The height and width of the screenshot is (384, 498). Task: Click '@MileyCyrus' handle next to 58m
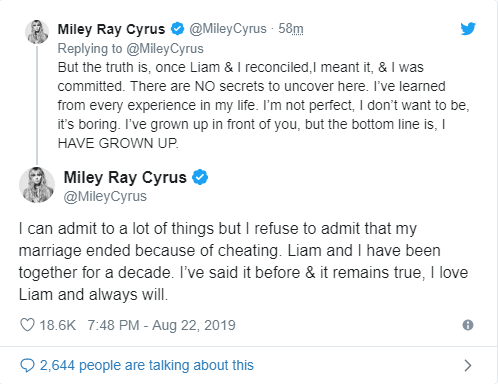[228, 29]
